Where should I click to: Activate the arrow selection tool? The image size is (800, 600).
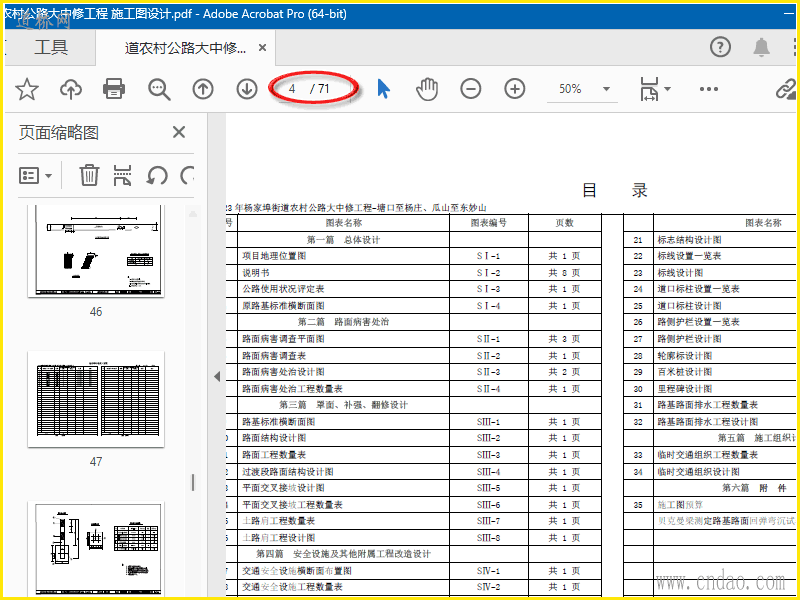point(383,89)
